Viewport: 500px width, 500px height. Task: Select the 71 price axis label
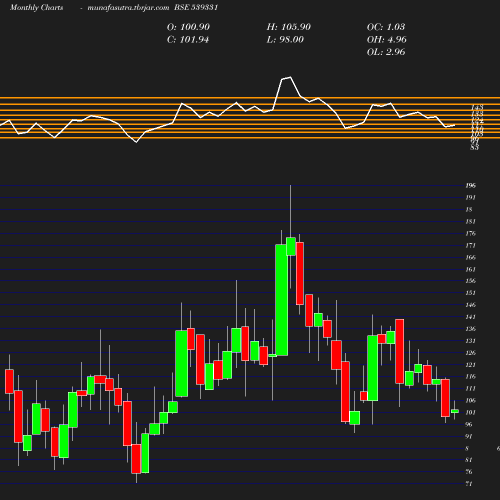click(x=469, y=484)
